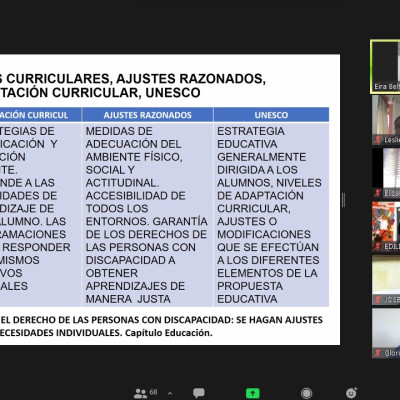Select Gloria's video thumbnail
Screen dimensions: 400x400
click(x=386, y=333)
